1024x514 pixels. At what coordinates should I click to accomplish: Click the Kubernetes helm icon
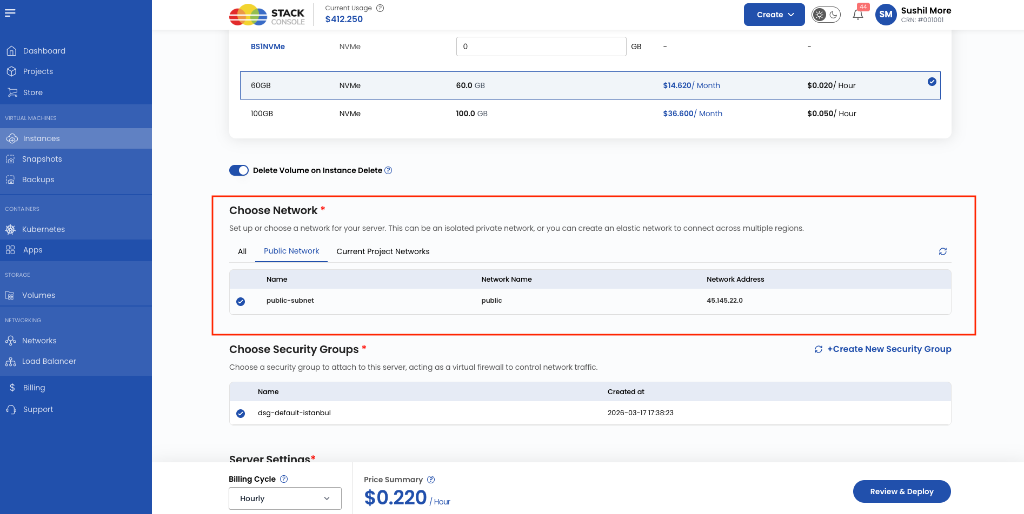pyautogui.click(x=10, y=229)
